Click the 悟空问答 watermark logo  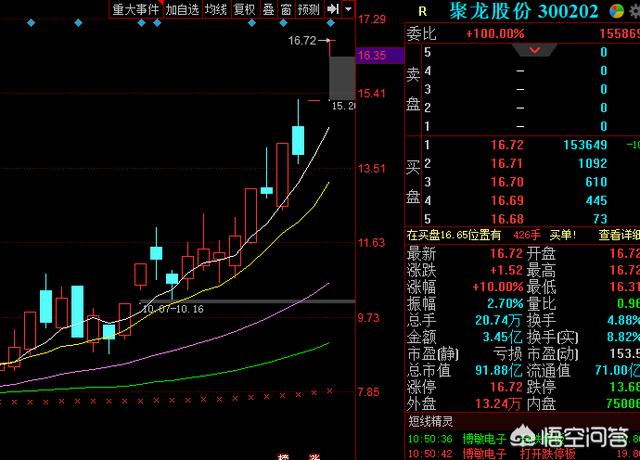[568, 438]
